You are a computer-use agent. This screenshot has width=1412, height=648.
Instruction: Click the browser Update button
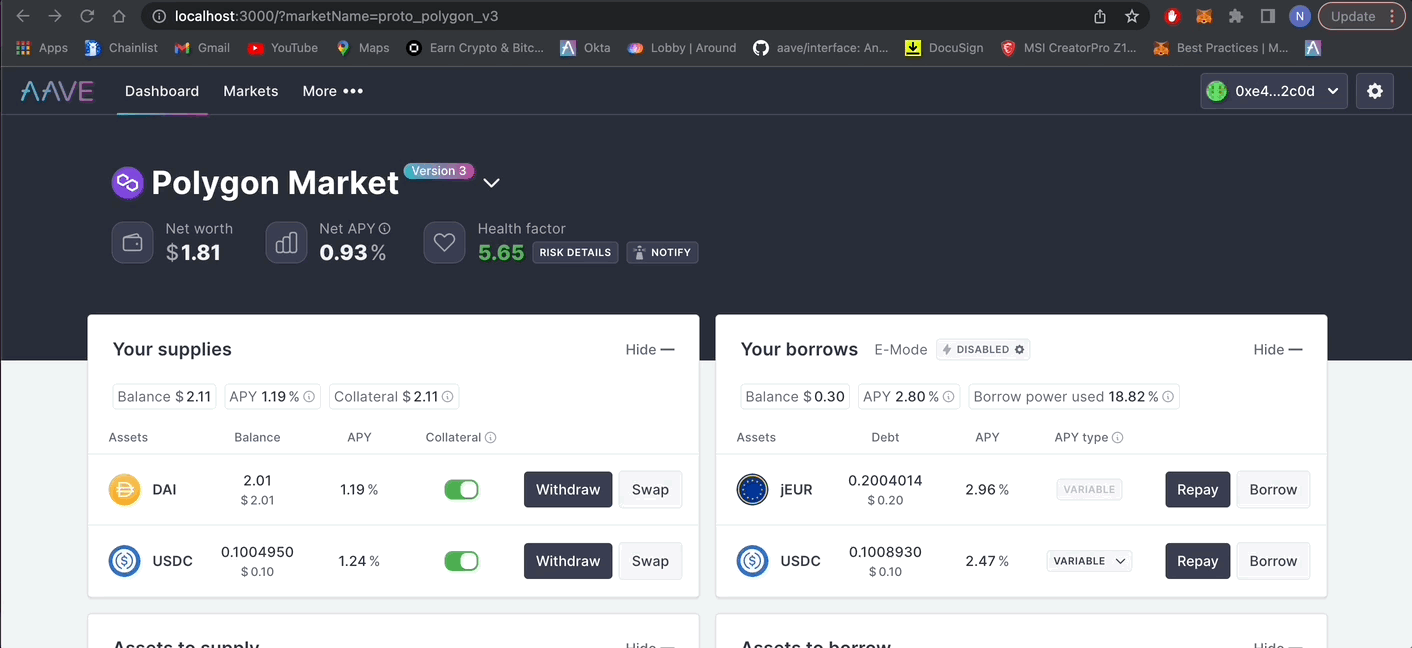point(1361,16)
